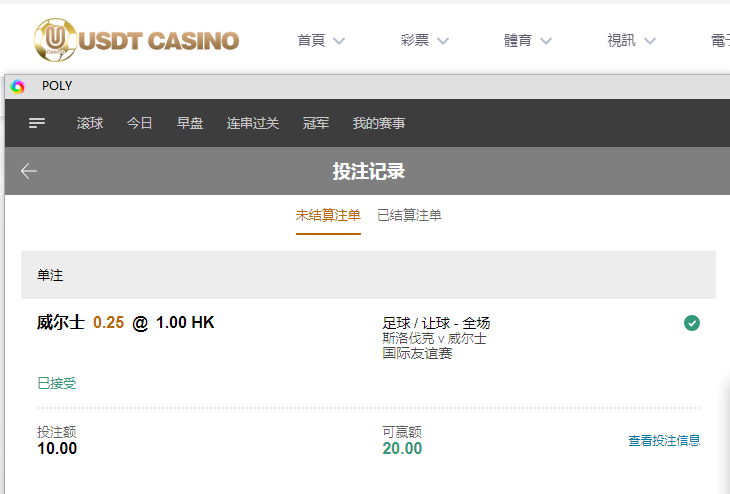Click the POLY window colorful icon

point(18,86)
